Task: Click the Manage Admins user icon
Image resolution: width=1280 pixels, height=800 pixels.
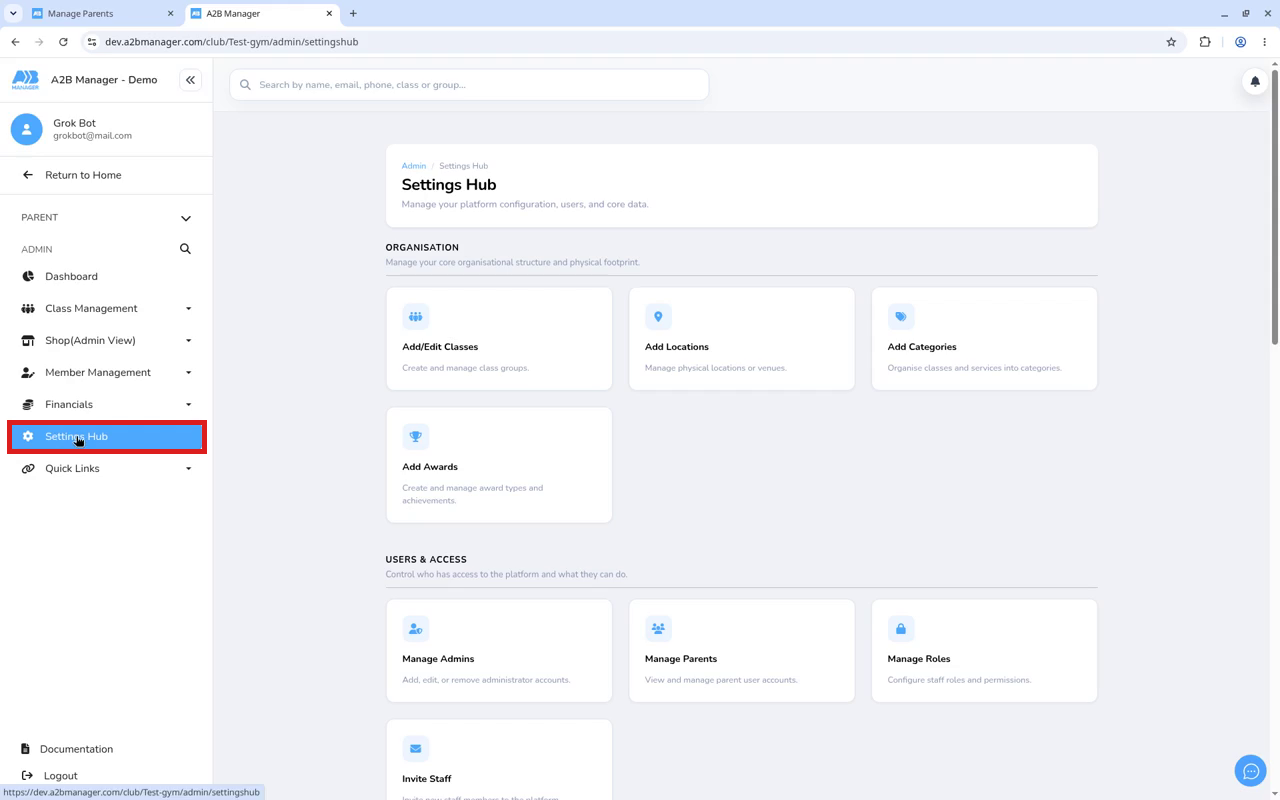Action: [415, 629]
